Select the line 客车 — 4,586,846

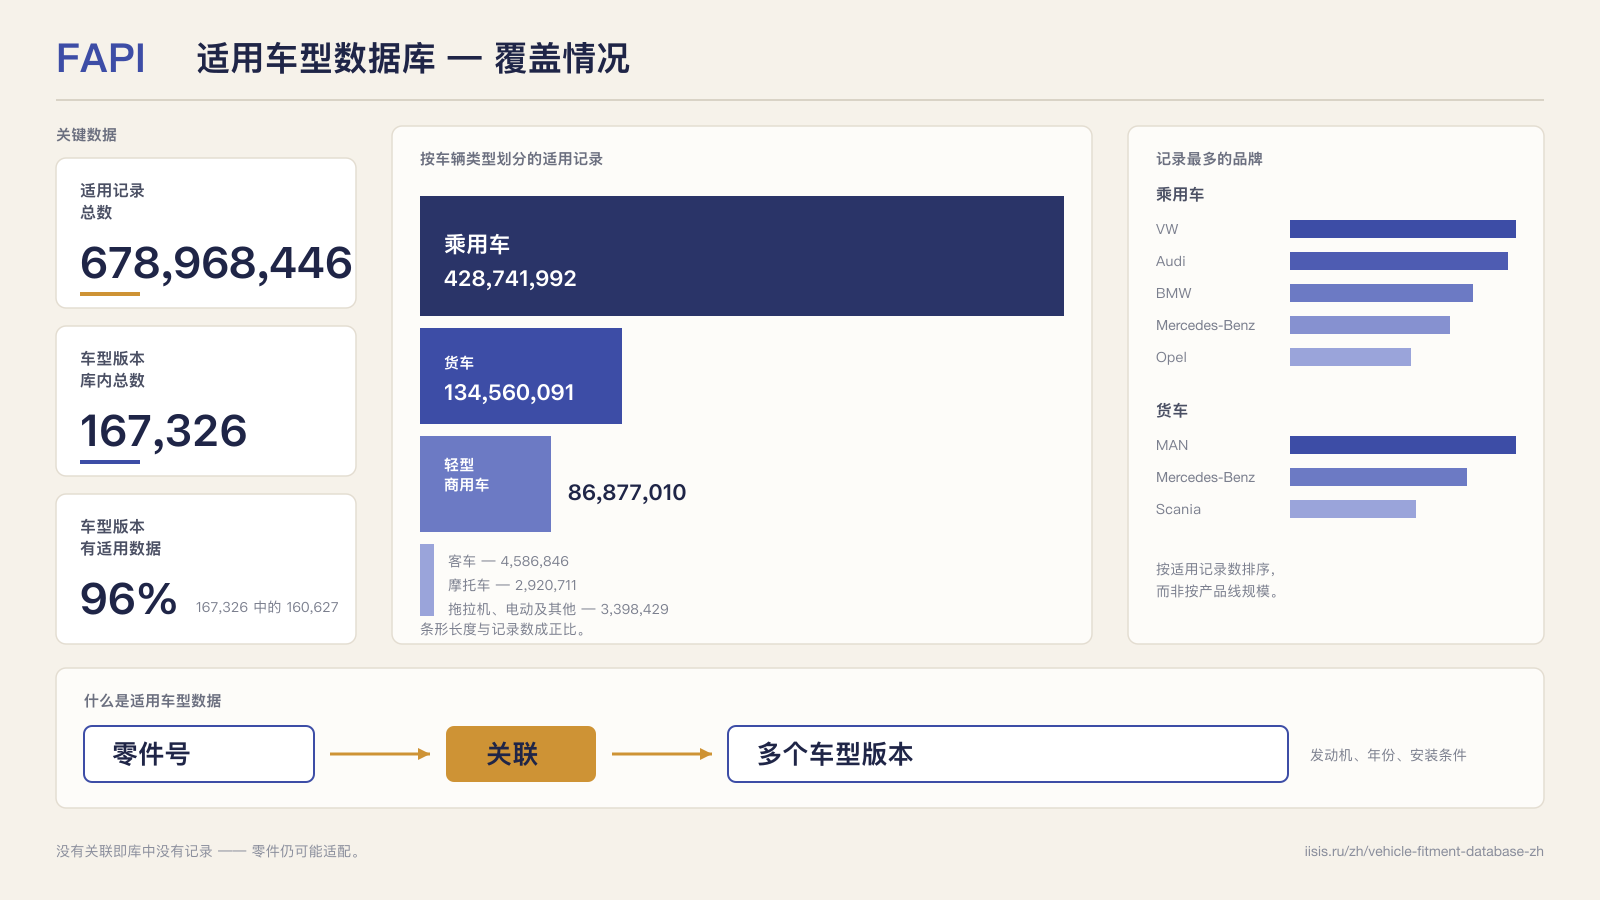pos(508,561)
